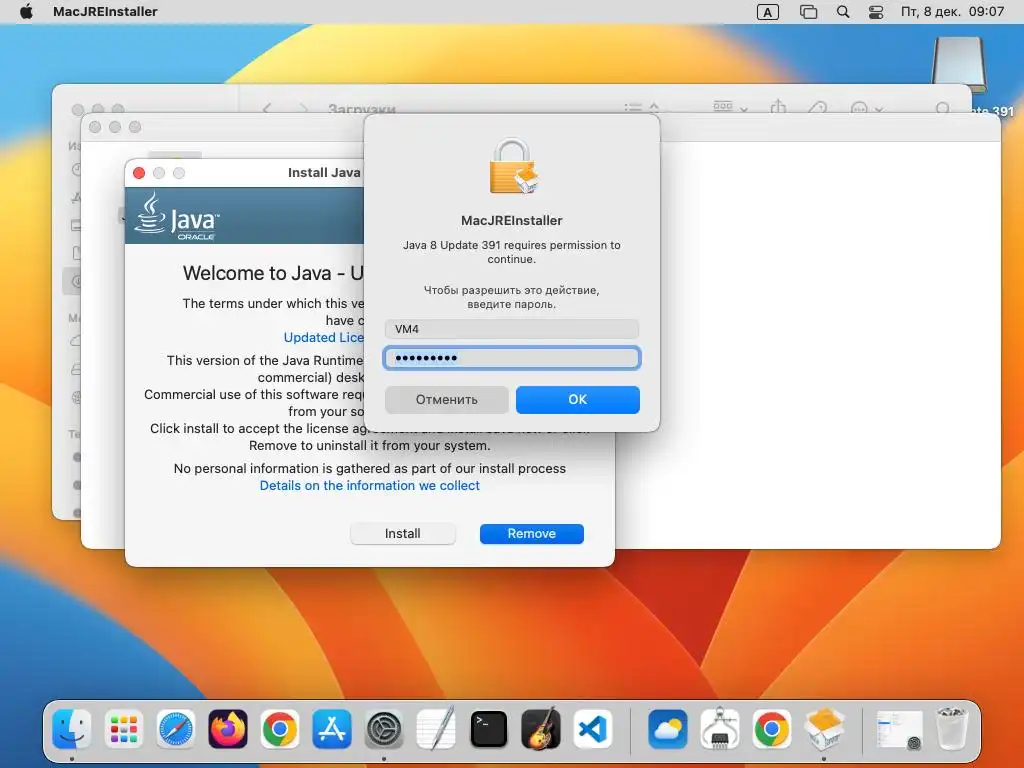Click the keyboard input source icon

coord(767,12)
